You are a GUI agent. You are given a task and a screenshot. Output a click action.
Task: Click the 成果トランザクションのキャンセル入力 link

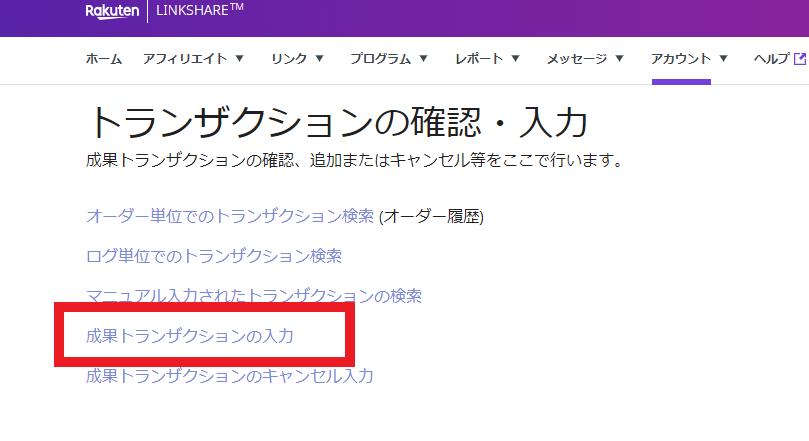pyautogui.click(x=230, y=377)
